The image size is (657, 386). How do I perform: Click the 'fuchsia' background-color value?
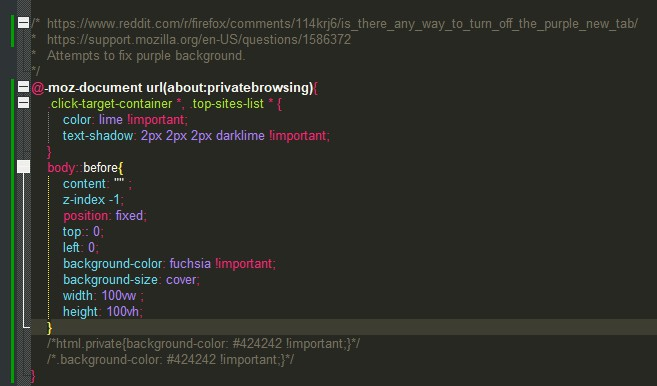click(190, 264)
